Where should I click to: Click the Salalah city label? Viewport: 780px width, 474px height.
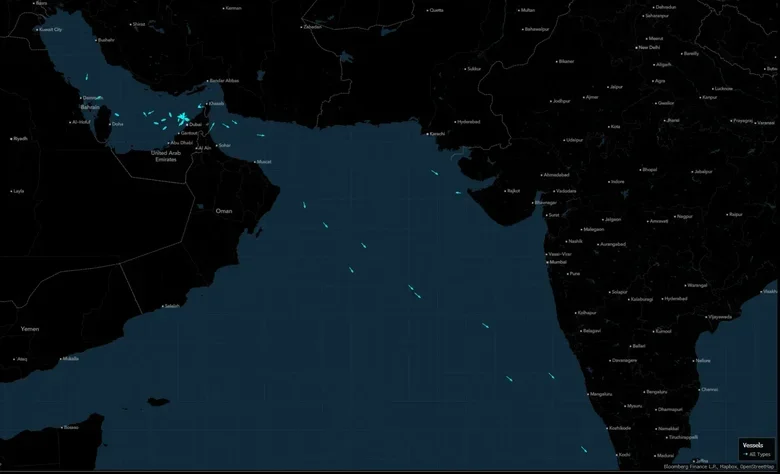(171, 306)
